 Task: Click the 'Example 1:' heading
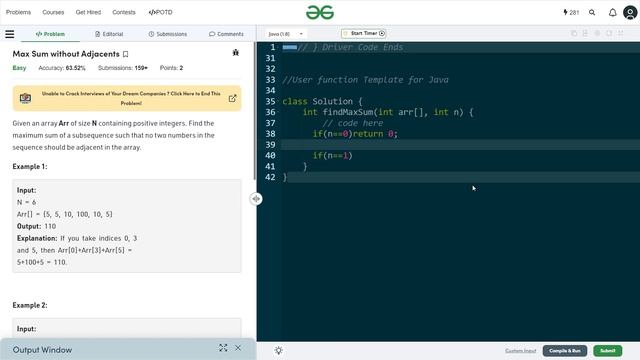point(30,167)
